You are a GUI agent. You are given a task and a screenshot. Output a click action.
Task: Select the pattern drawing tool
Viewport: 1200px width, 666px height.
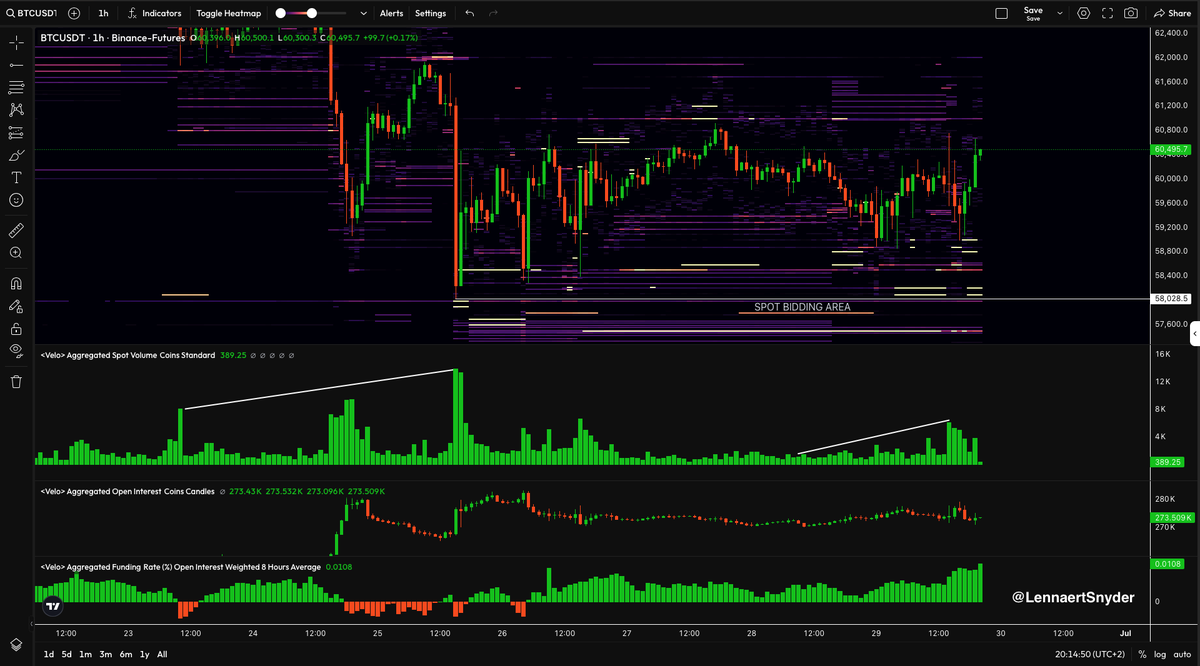pyautogui.click(x=16, y=109)
